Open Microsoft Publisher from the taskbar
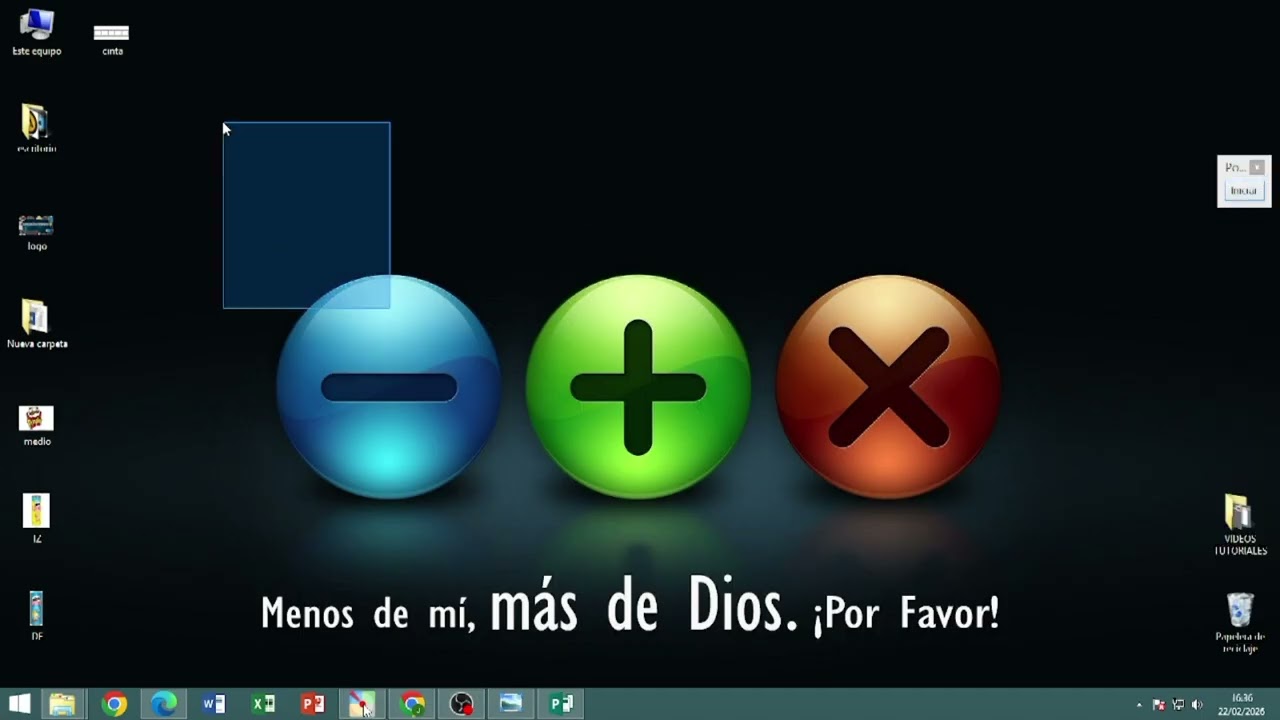This screenshot has width=1280, height=720. coord(561,704)
